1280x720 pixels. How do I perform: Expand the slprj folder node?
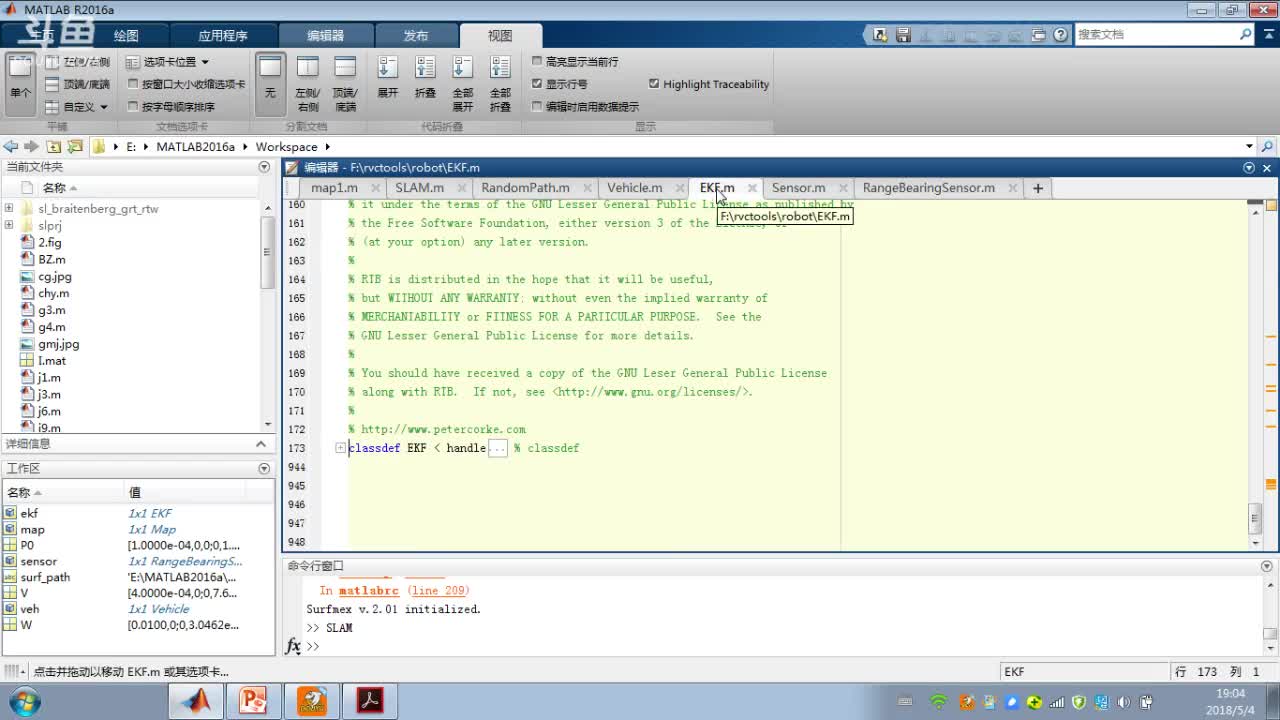[x=9, y=226]
